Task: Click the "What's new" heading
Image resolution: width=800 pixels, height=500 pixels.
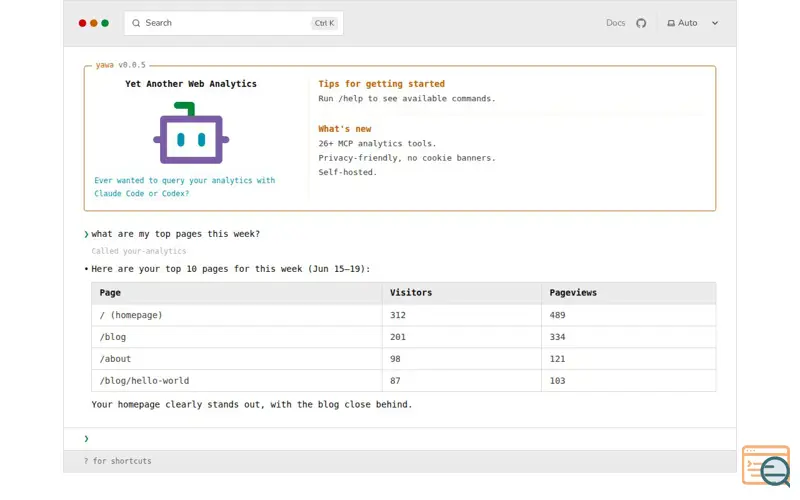Action: [345, 129]
